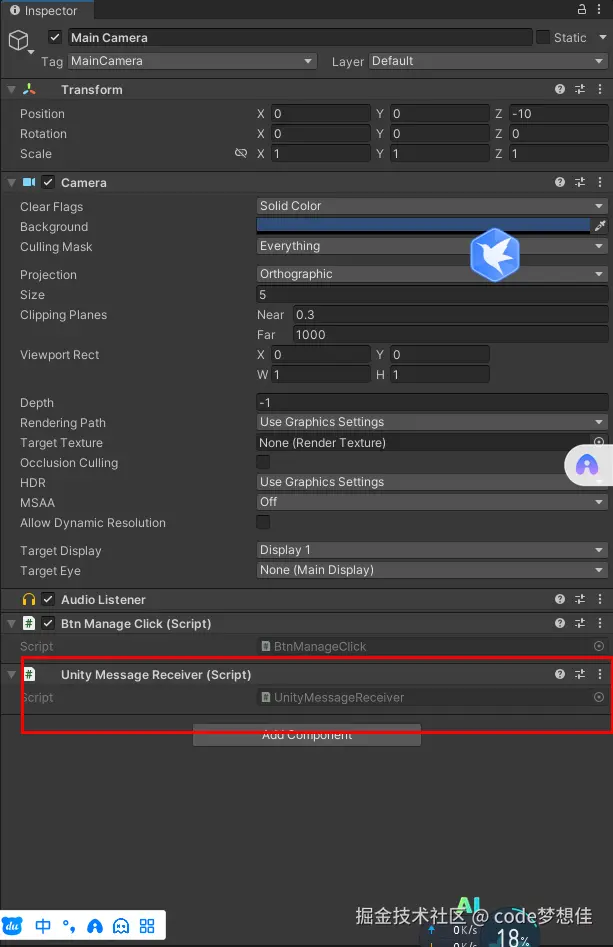This screenshot has height=947, width=613.
Task: Disable the Camera component checkbox
Action: 48,182
